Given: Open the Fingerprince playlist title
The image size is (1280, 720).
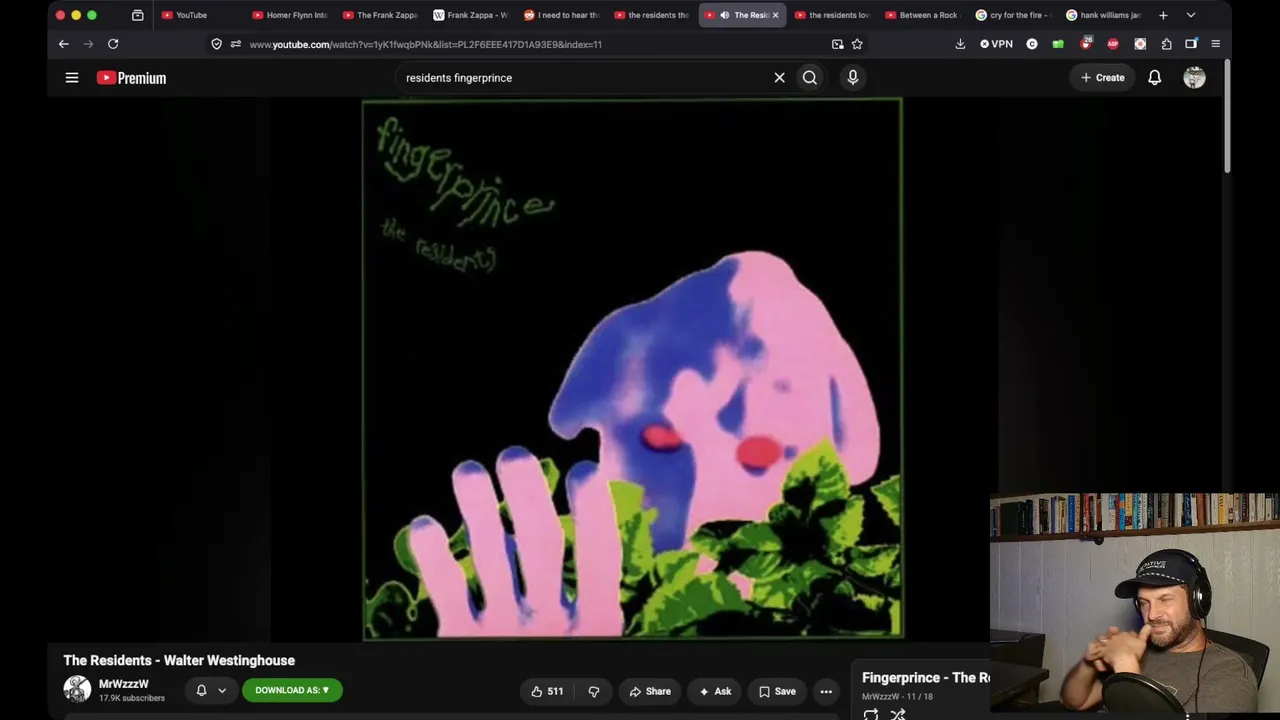Looking at the screenshot, I should click(926, 678).
